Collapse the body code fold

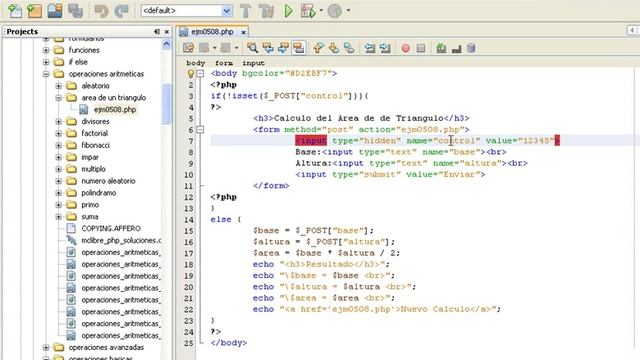tap(200, 73)
